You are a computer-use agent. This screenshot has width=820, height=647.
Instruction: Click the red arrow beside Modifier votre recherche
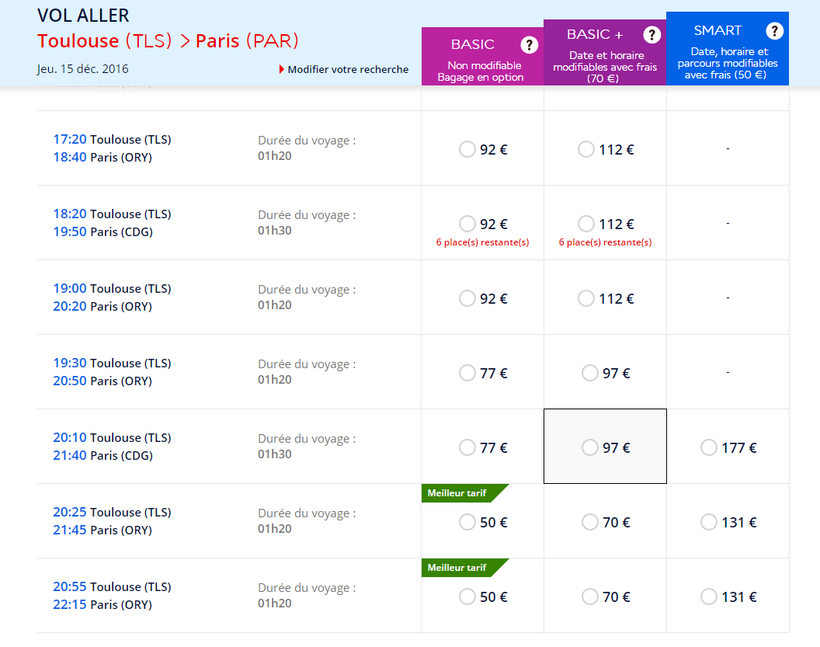282,70
